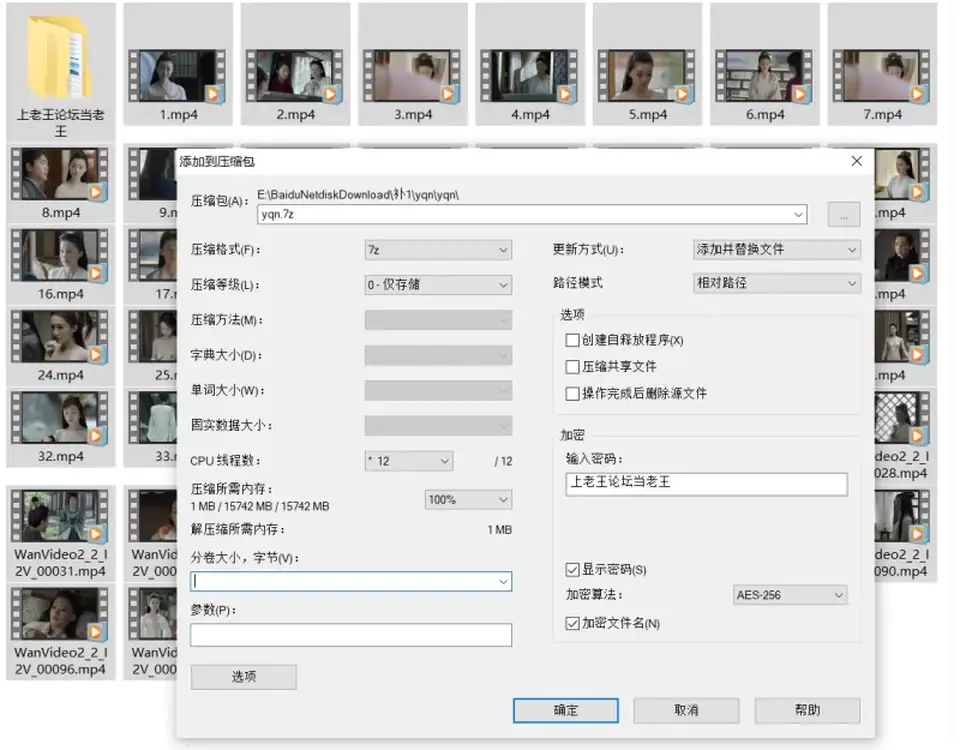Open the 更新方式 dropdown
The width and height of the screenshot is (960, 750).
777,250
